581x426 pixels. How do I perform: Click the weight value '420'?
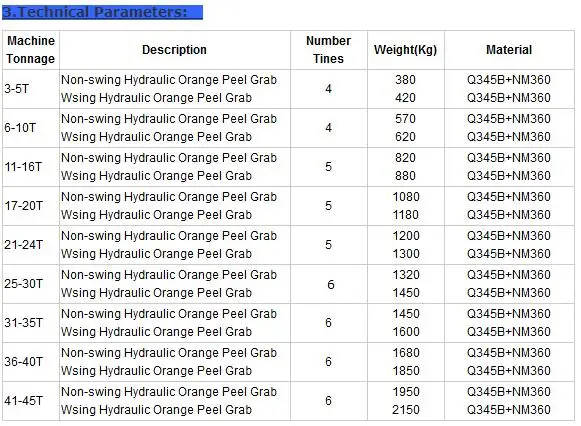[x=405, y=98]
